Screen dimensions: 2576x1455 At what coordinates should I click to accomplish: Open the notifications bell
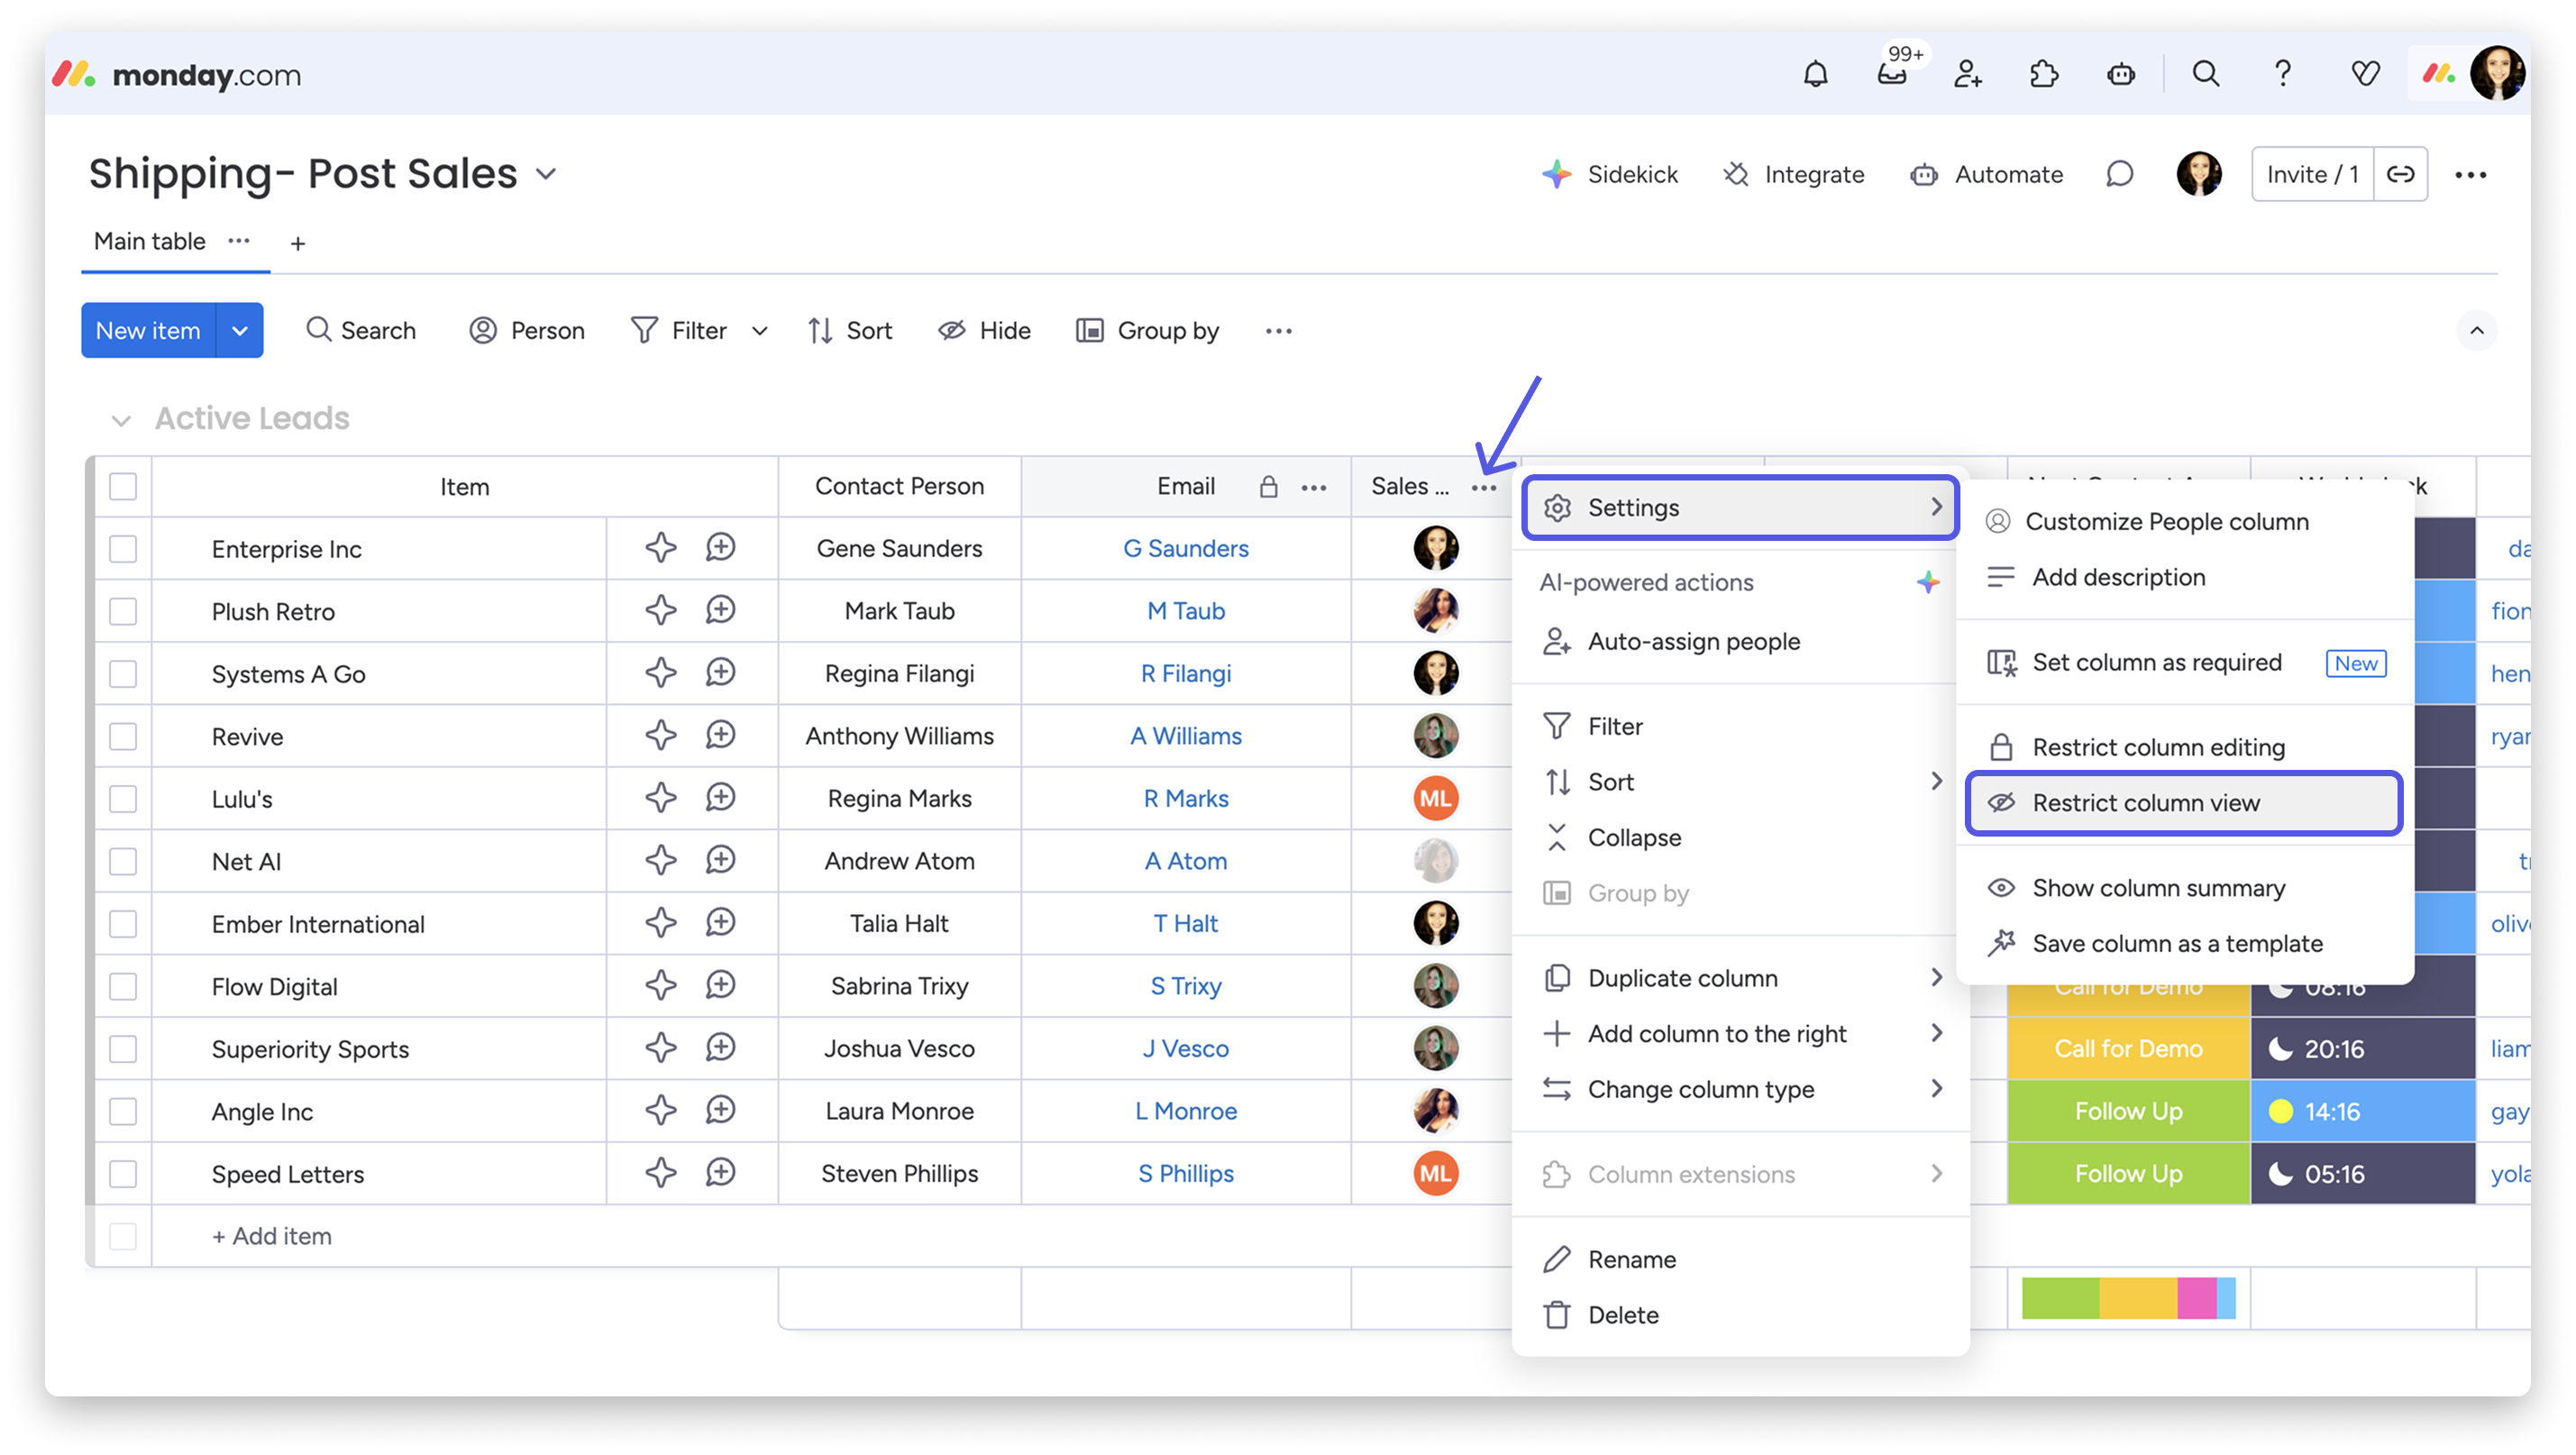1815,74
